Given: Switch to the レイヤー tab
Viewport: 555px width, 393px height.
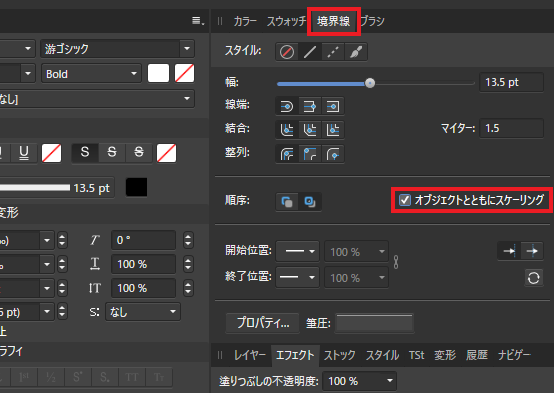Looking at the screenshot, I should click(x=250, y=355).
